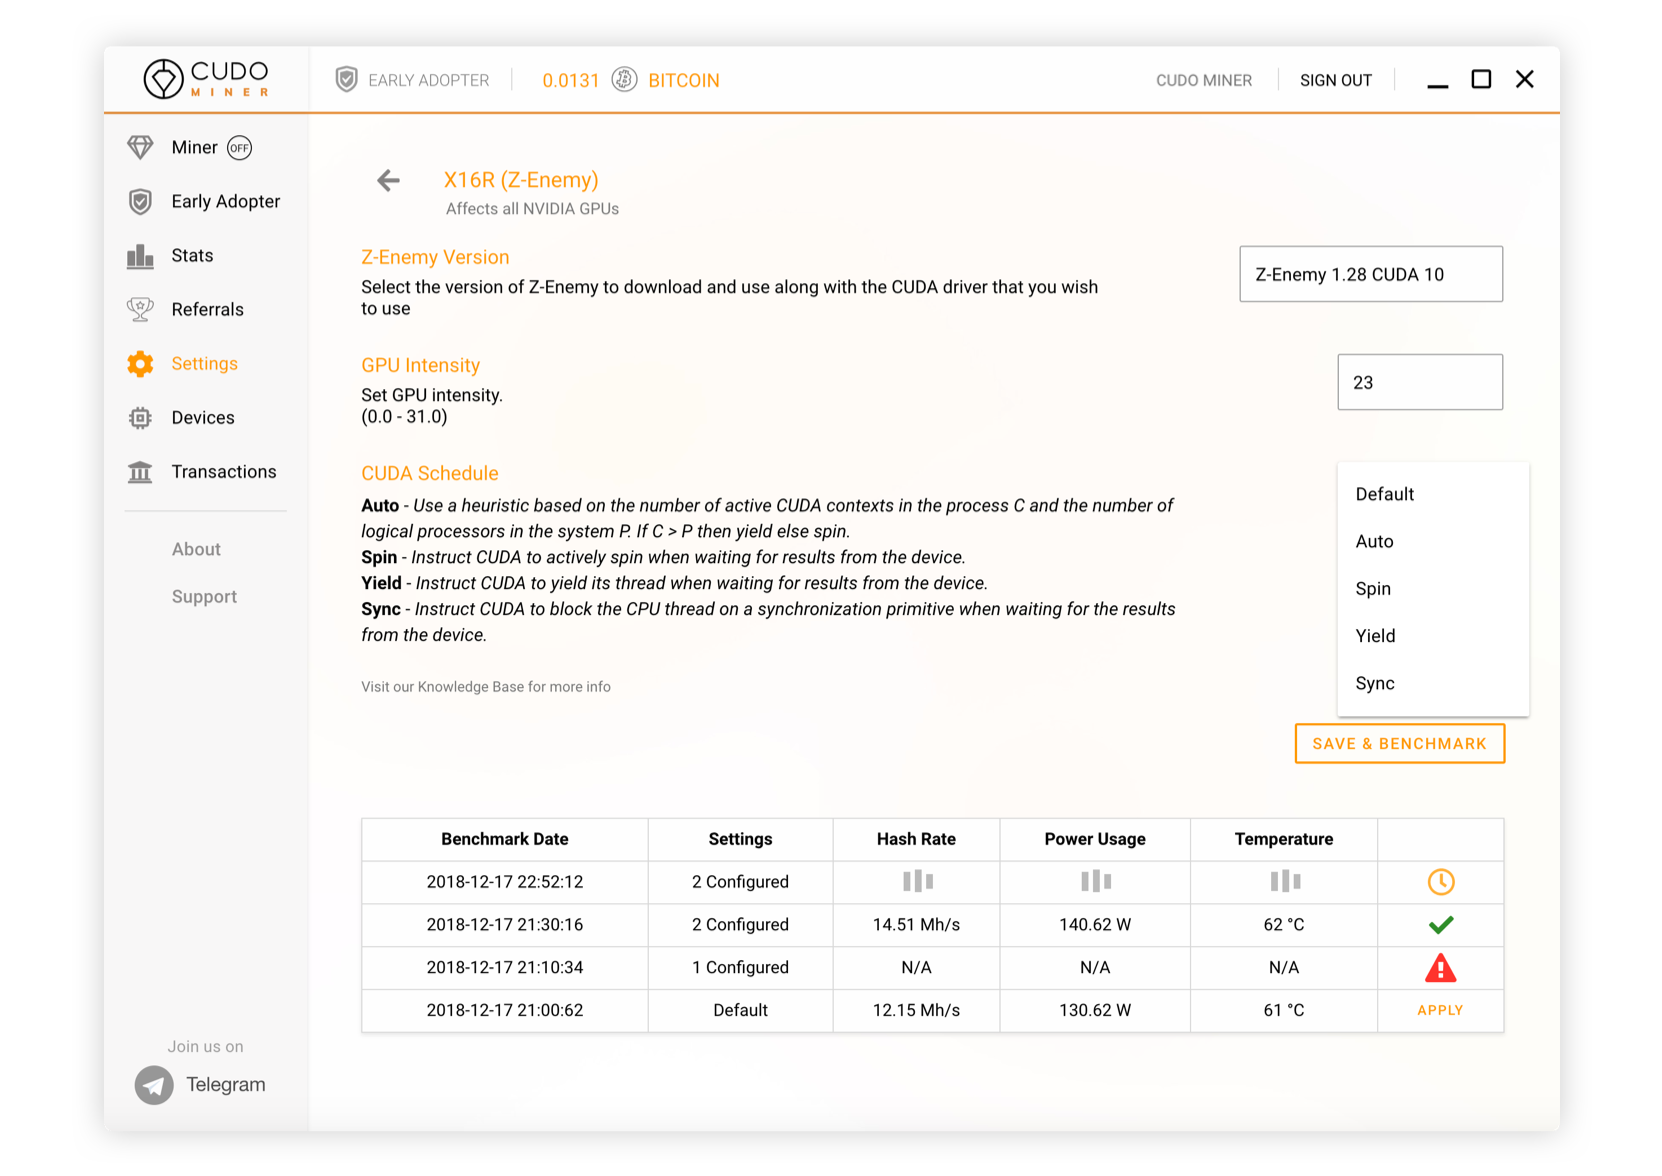
Task: Choose Spin from CUDA Schedule list
Action: tap(1433, 589)
